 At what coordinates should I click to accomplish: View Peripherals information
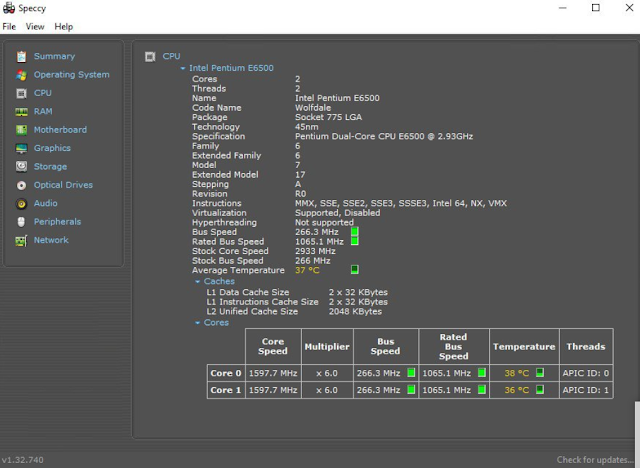click(57, 222)
